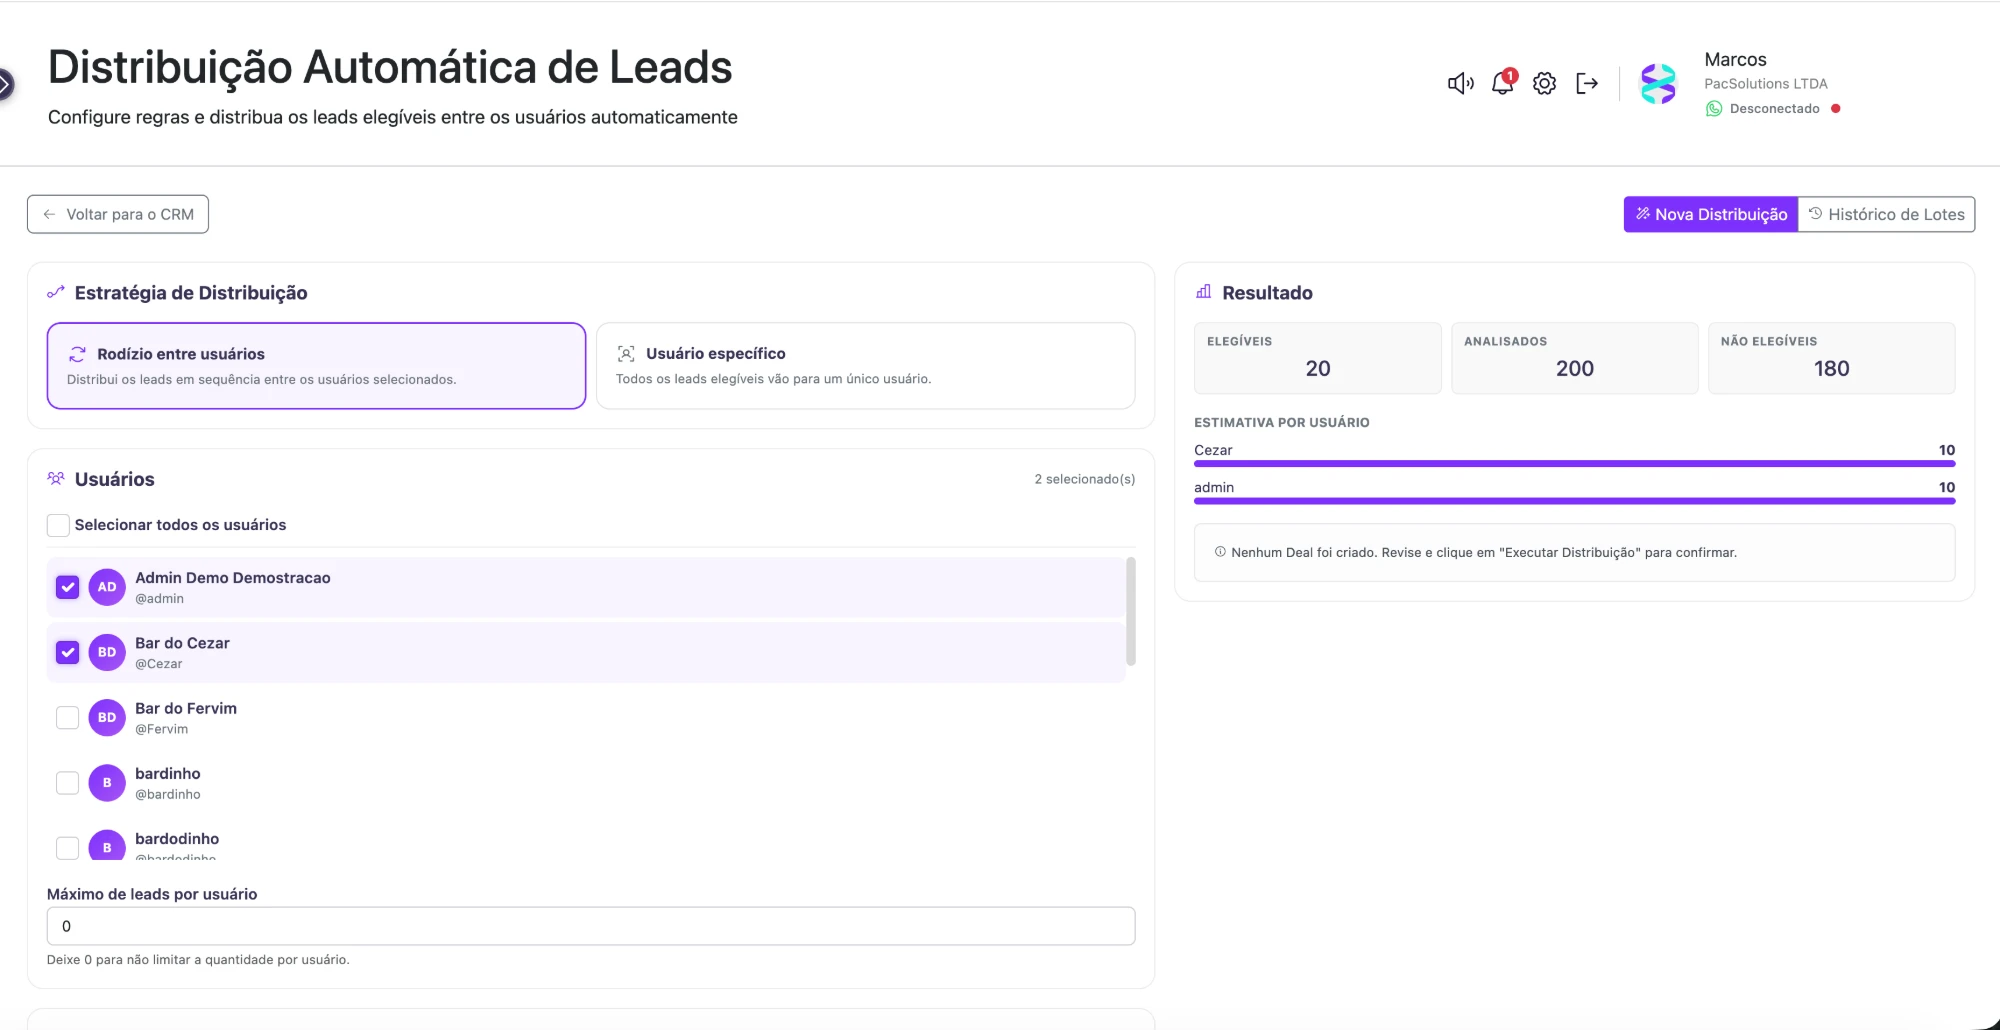
Task: Click the sound speaker icon in header
Action: [x=1460, y=84]
